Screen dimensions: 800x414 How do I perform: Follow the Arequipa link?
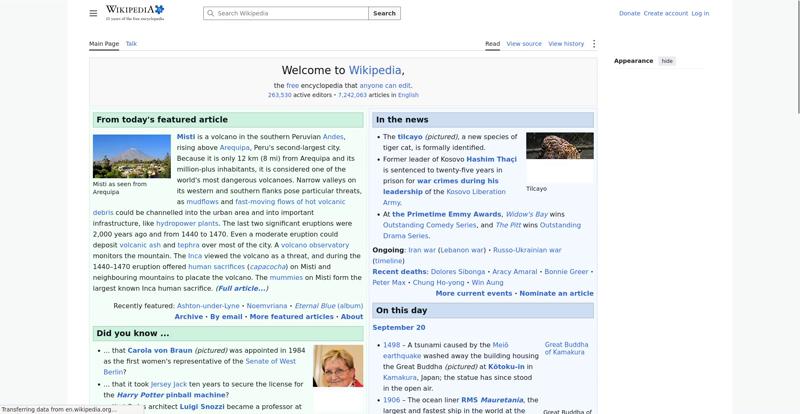tap(235, 148)
